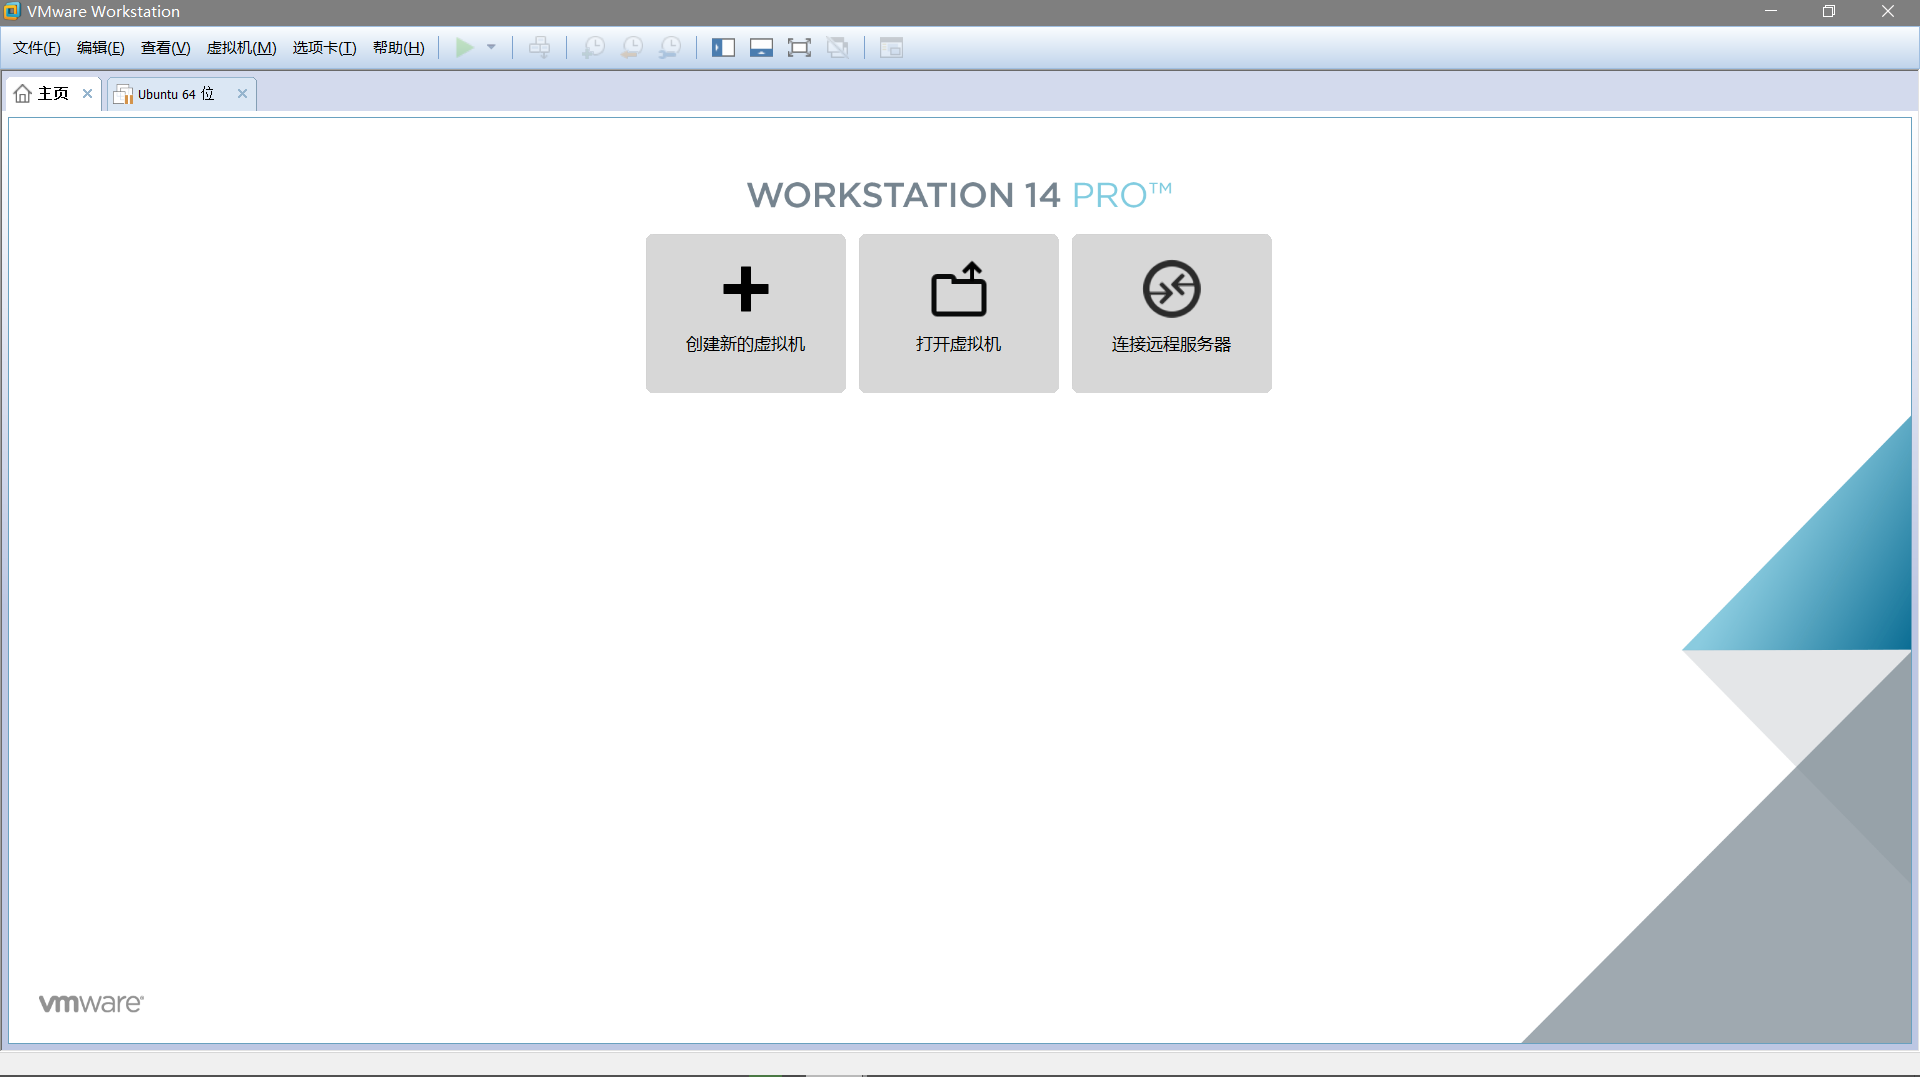Click the console view toolbar icon
This screenshot has height=1077, width=1920.
891,47
